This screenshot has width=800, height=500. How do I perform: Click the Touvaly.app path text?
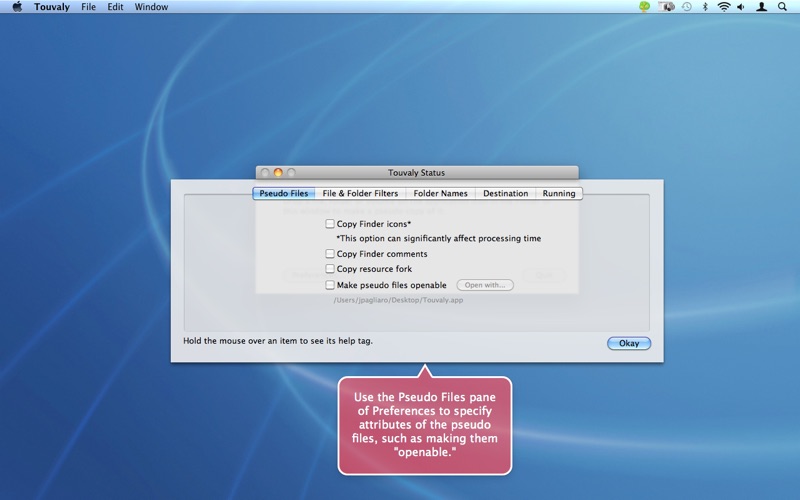pos(398,300)
